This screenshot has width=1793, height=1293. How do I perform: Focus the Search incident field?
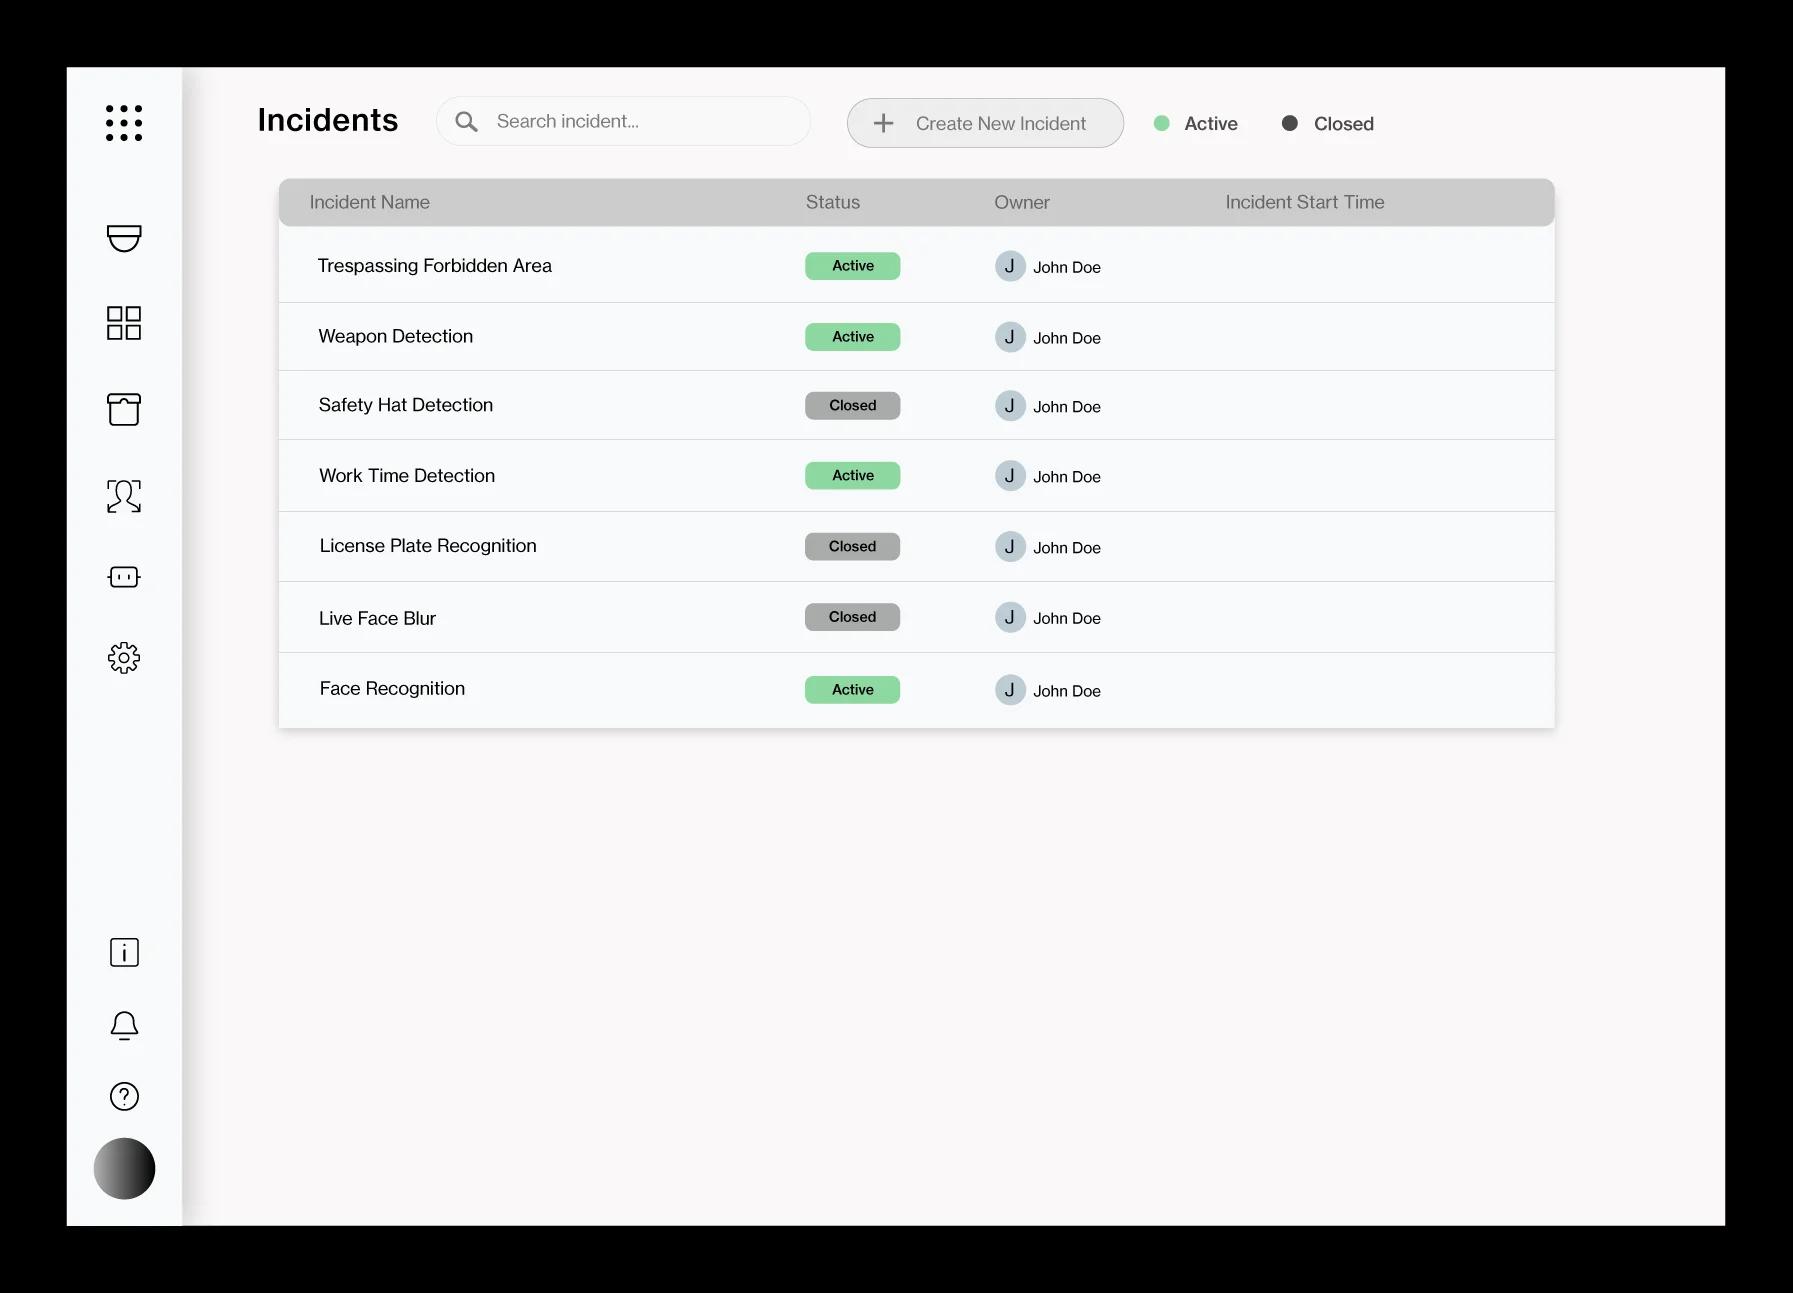[623, 121]
